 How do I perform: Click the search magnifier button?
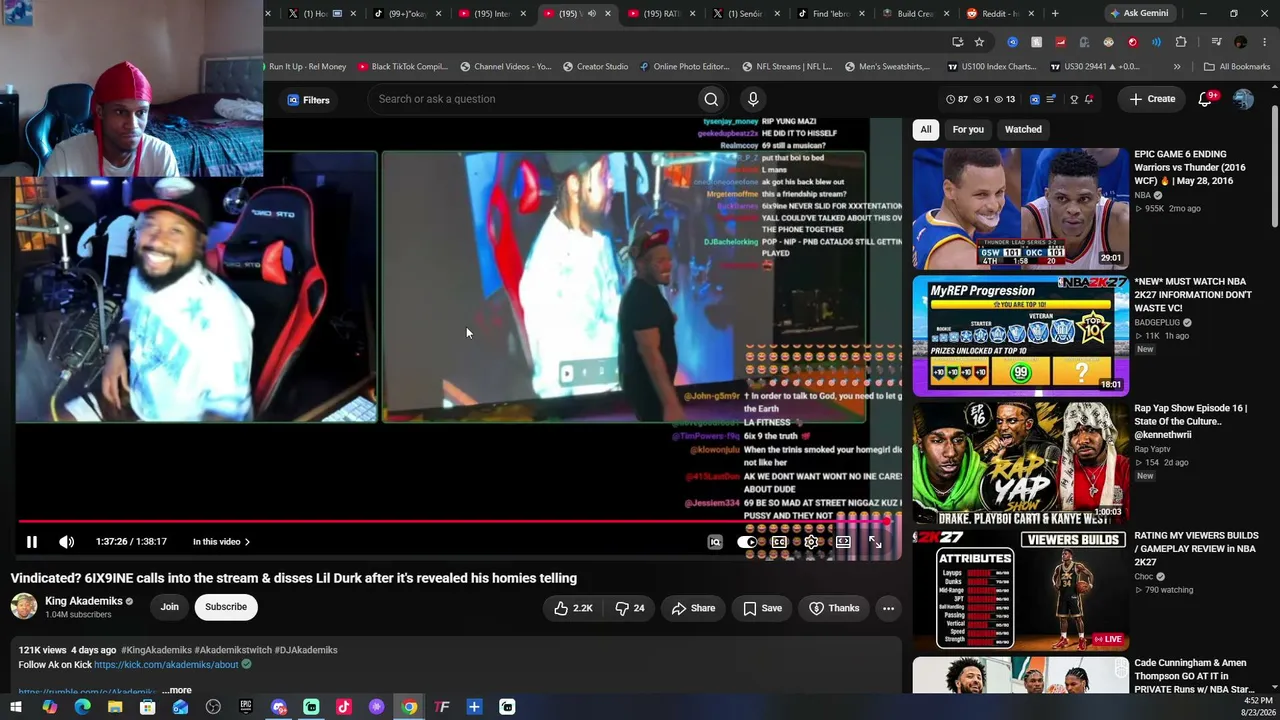pyautogui.click(x=711, y=99)
